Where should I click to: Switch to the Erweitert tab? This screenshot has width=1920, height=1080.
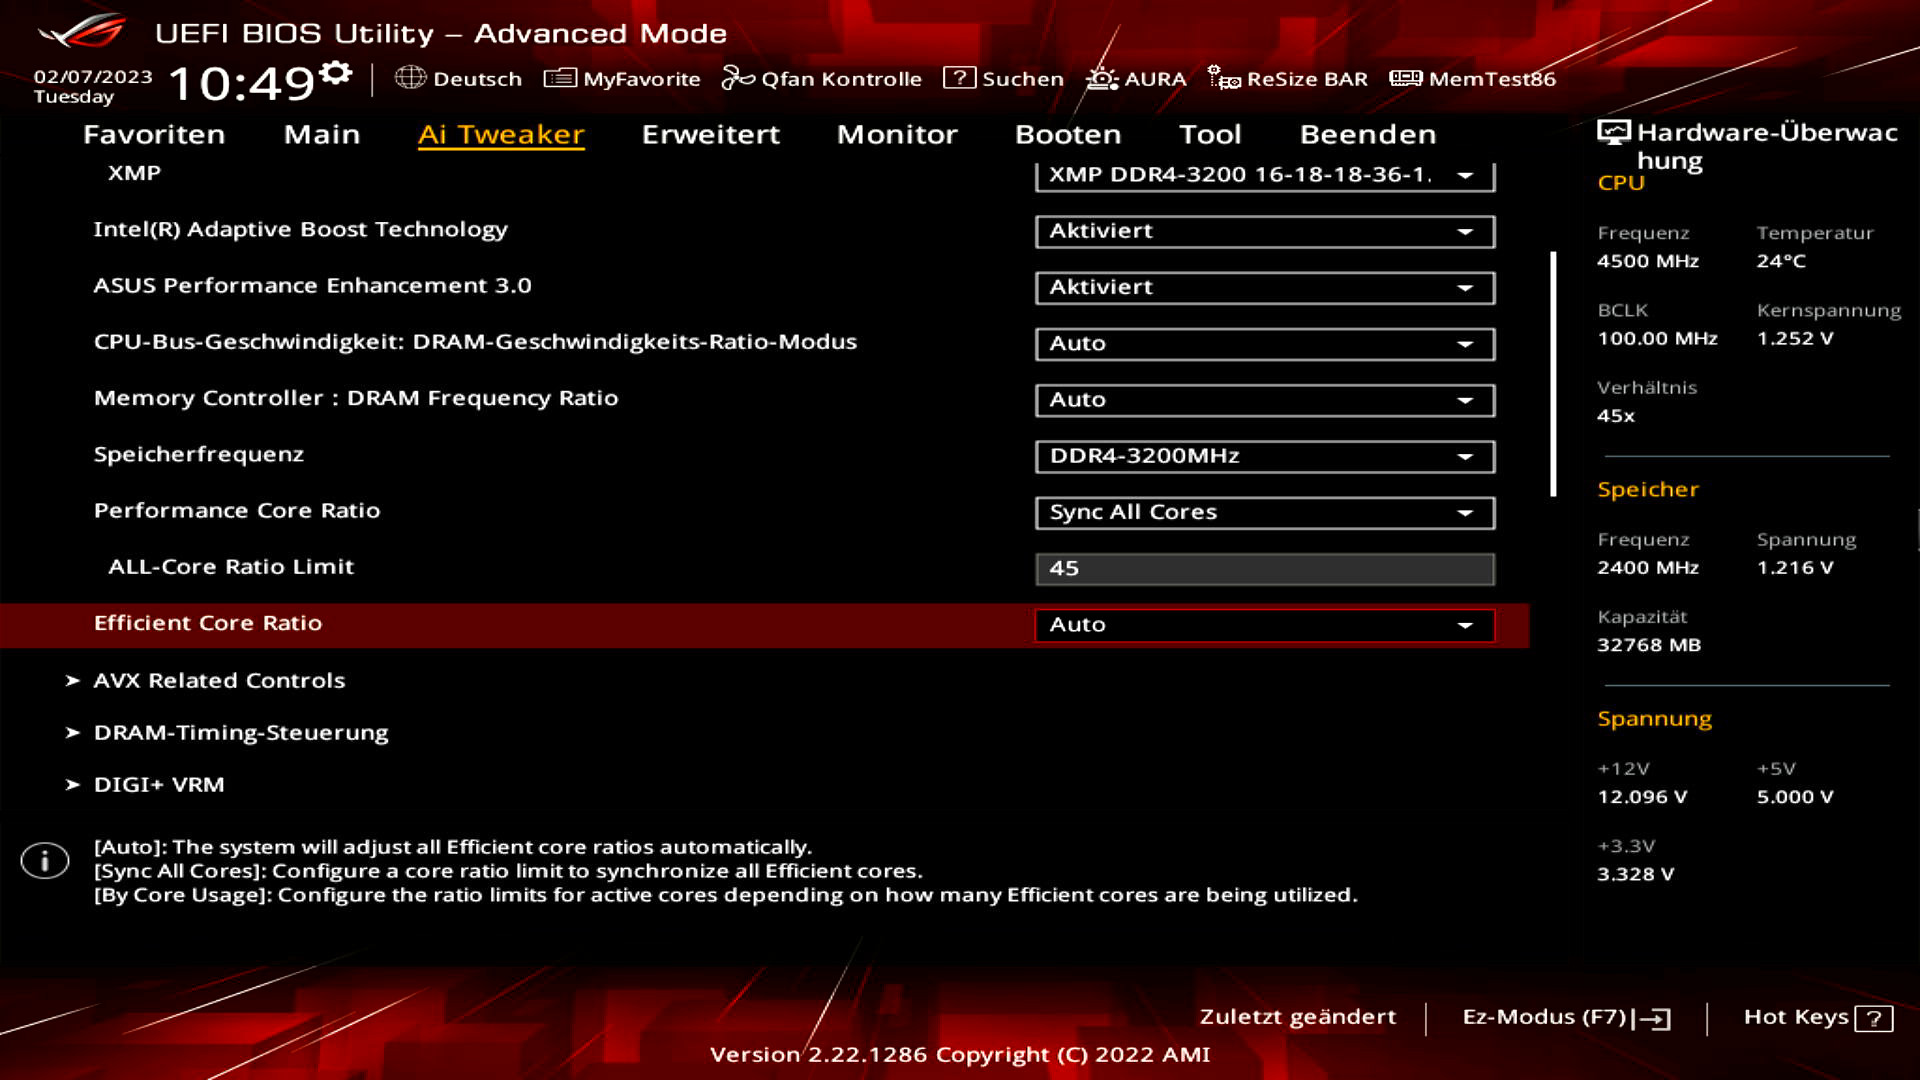[710, 134]
